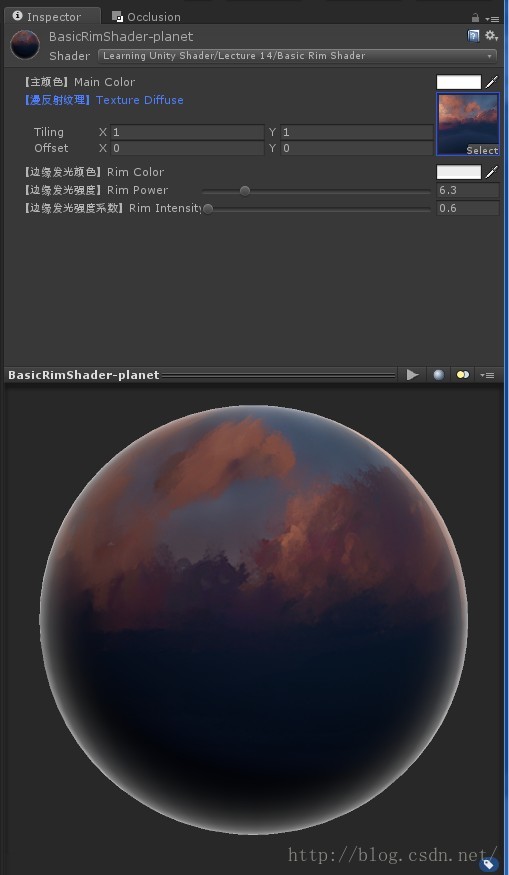The width and height of the screenshot is (509, 875).
Task: Pick Rim Color with the eyedropper
Action: click(x=491, y=172)
